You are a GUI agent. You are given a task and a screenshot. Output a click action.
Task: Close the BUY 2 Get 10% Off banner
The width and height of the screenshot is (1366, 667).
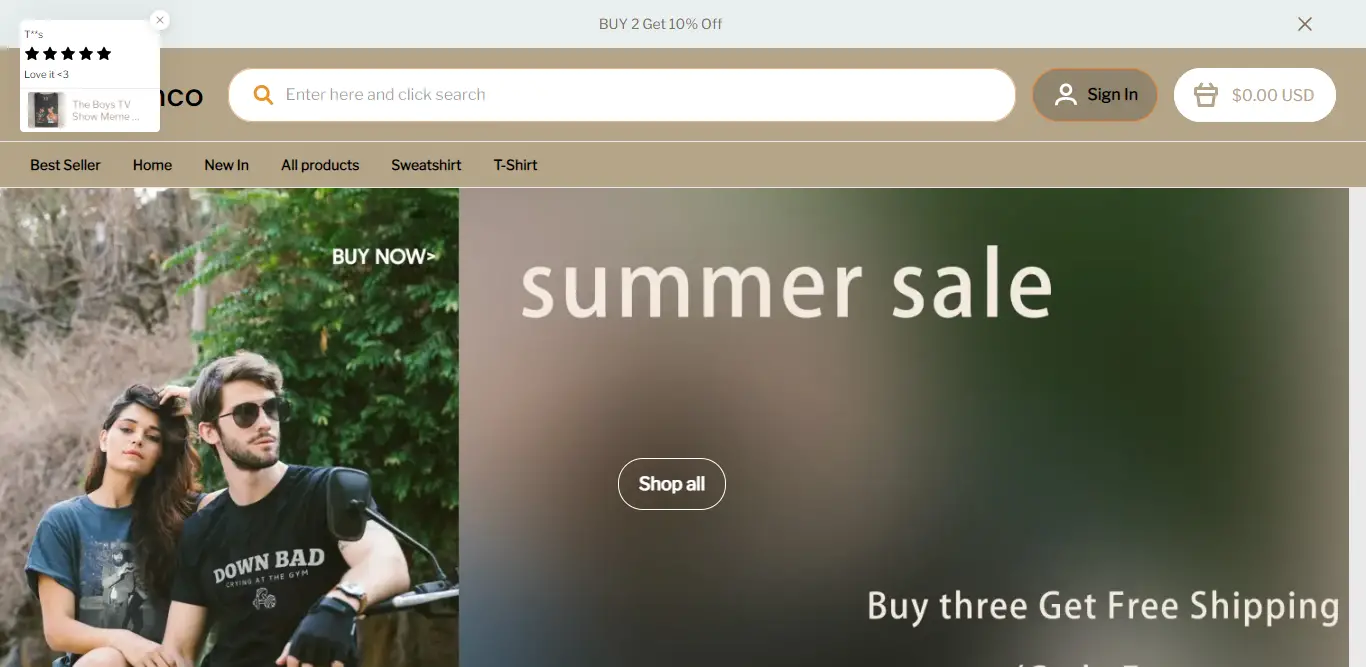[x=1305, y=24]
